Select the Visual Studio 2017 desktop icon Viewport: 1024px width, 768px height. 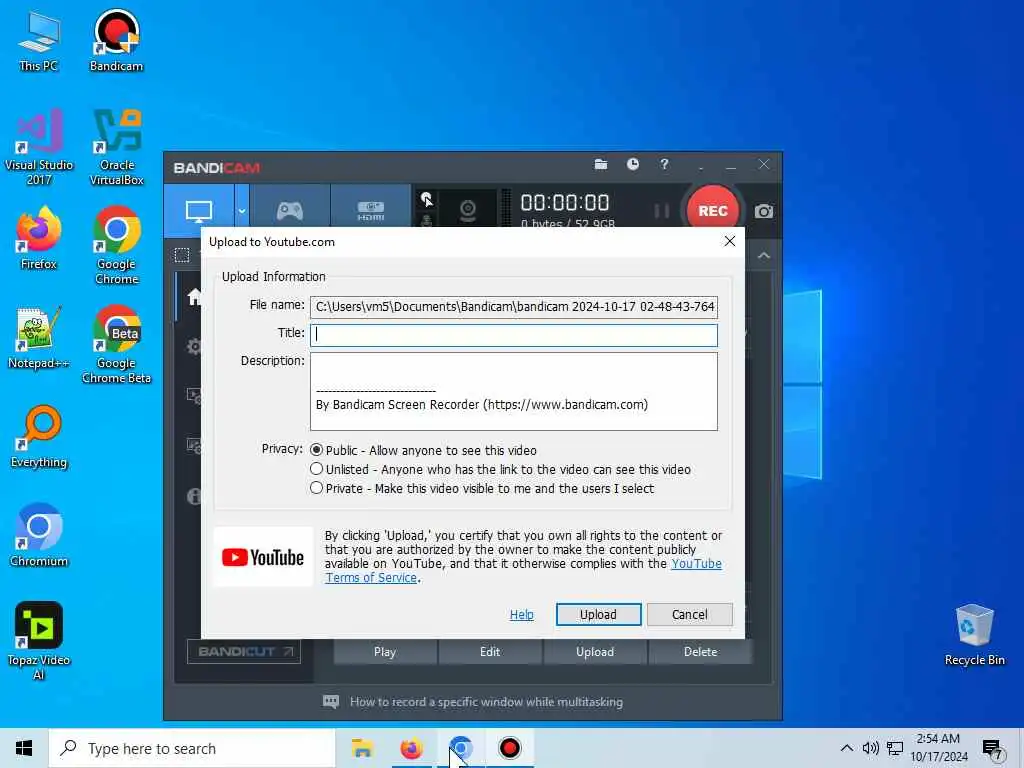click(x=39, y=148)
